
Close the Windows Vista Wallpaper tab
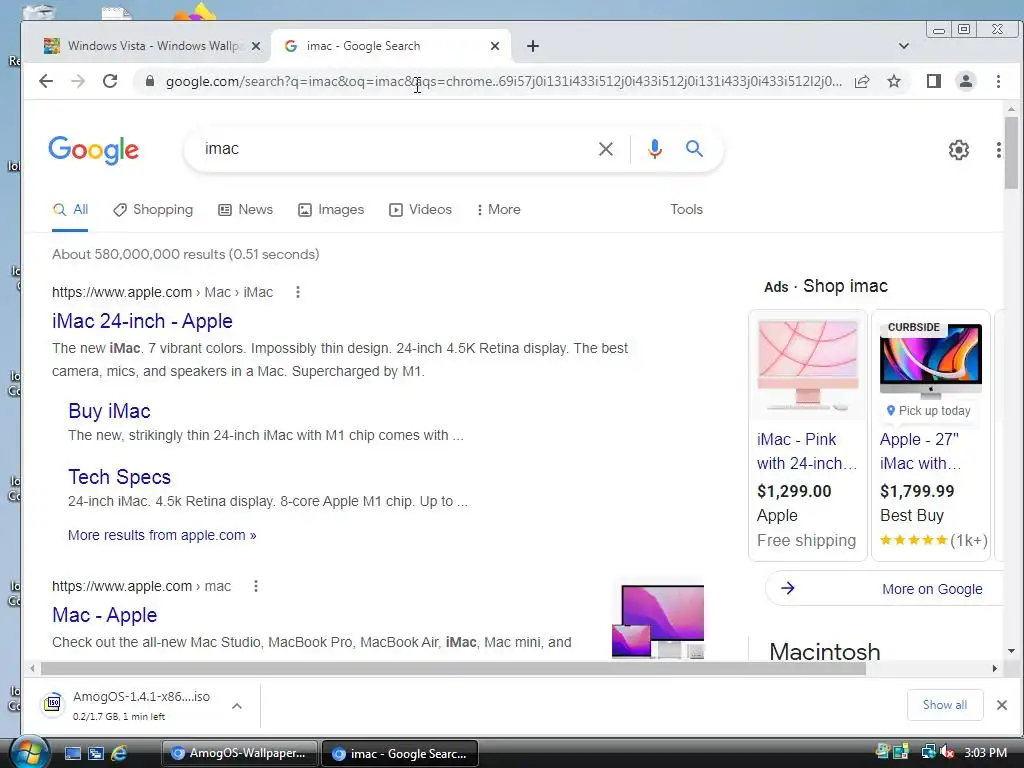(x=256, y=46)
